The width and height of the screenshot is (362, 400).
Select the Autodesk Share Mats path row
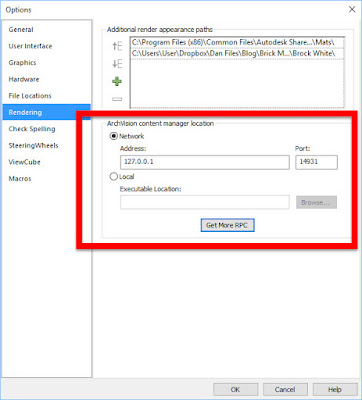coord(237,42)
